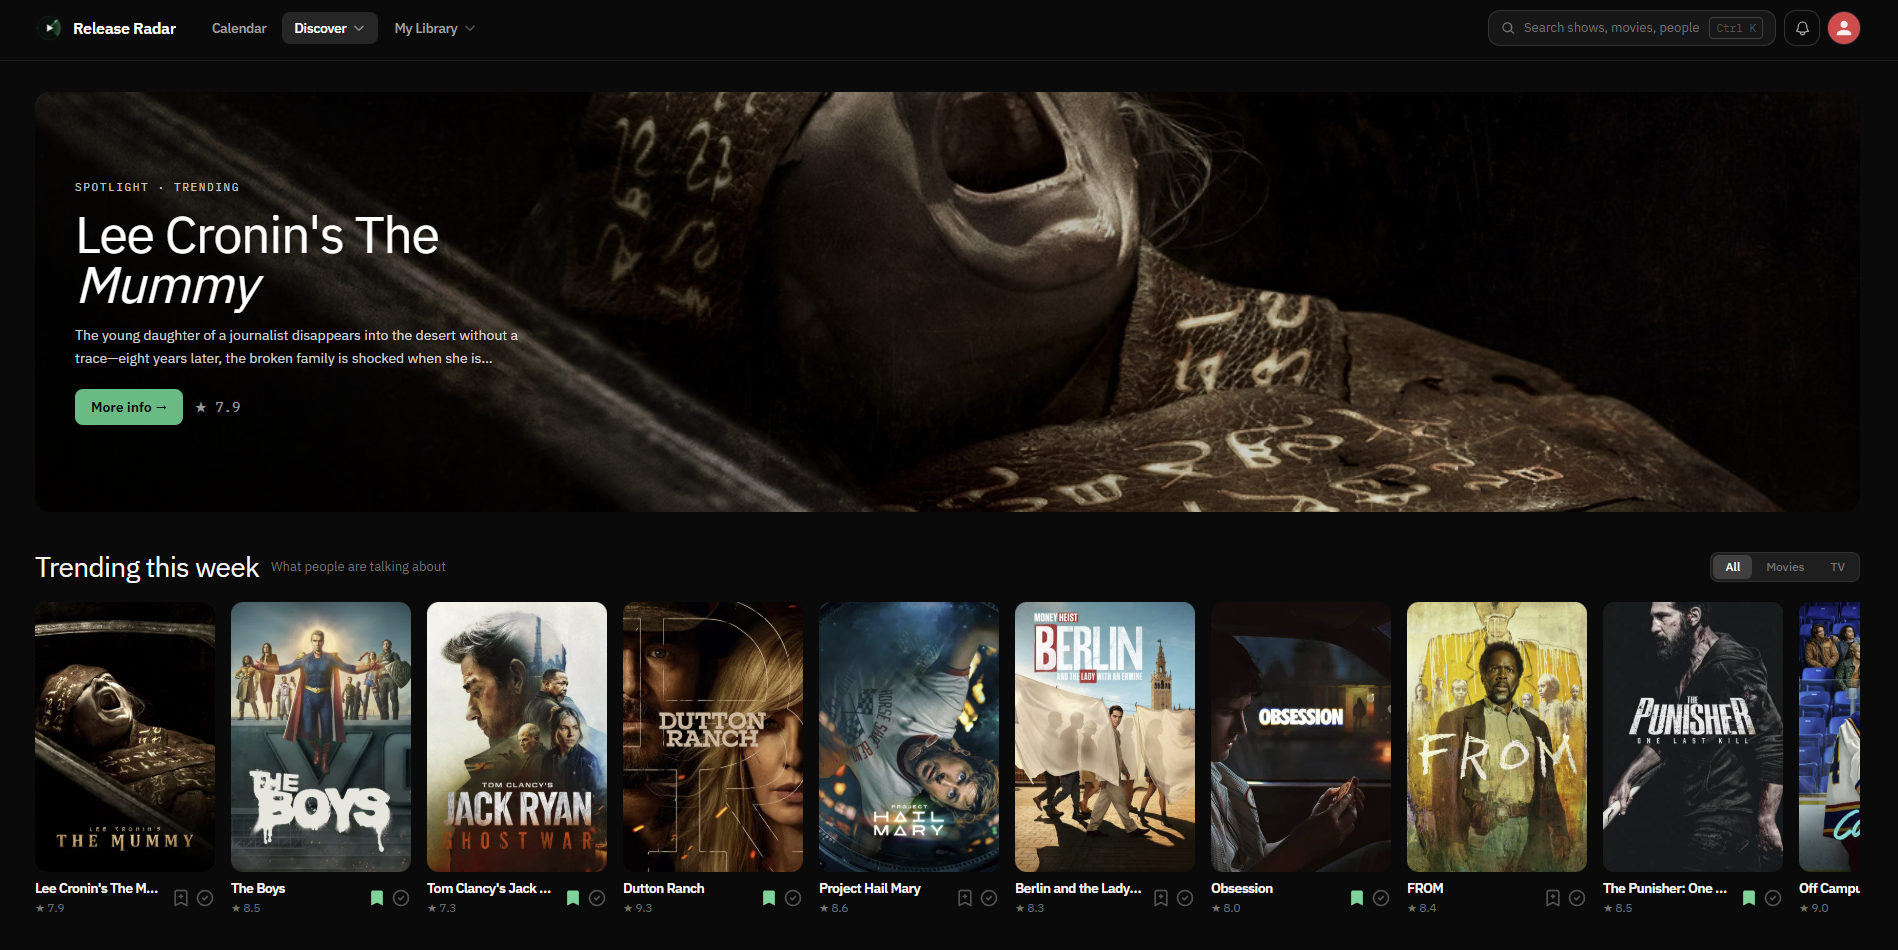1898x950 pixels.
Task: Focus the search shows, movies, people field
Action: tap(1631, 28)
